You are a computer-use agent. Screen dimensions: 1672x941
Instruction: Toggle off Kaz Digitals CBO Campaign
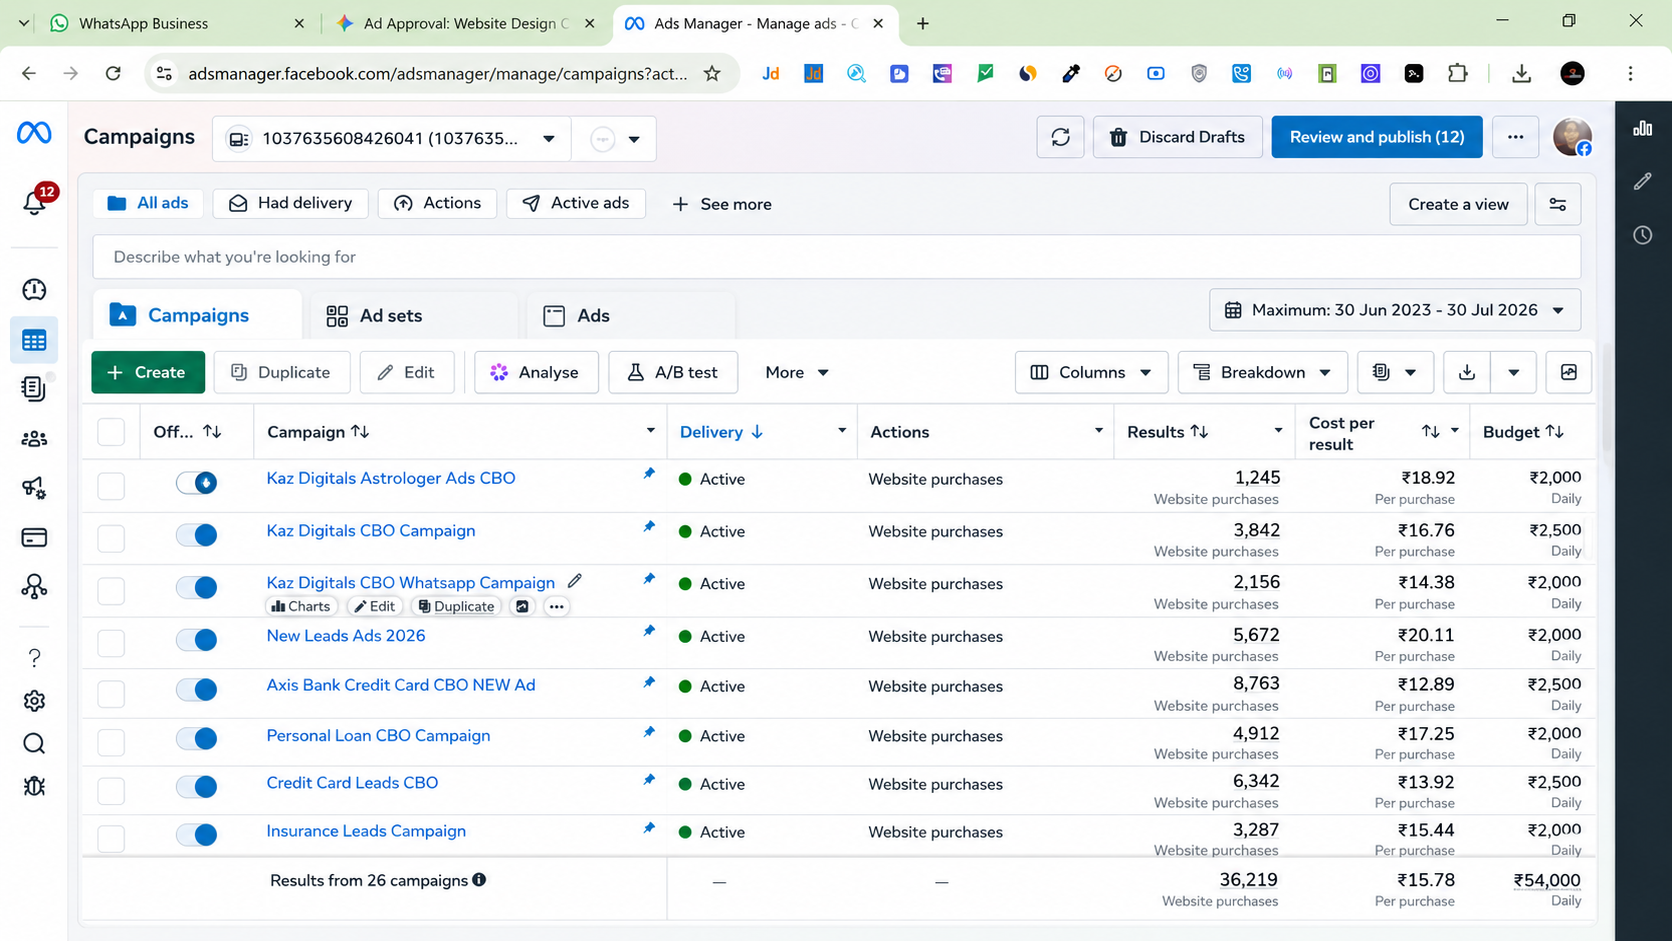tap(197, 535)
